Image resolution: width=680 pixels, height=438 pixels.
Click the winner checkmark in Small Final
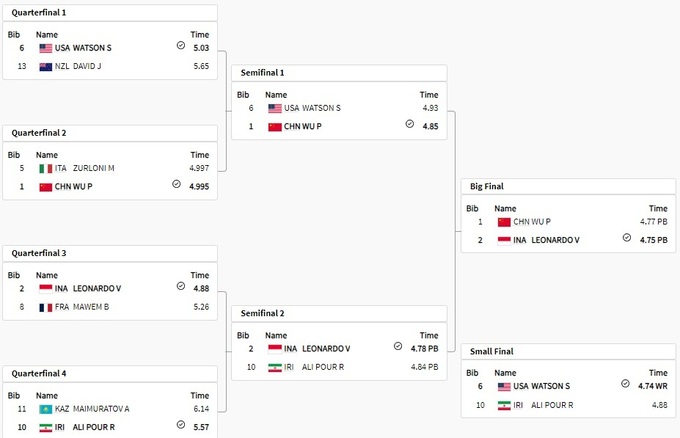coord(626,385)
